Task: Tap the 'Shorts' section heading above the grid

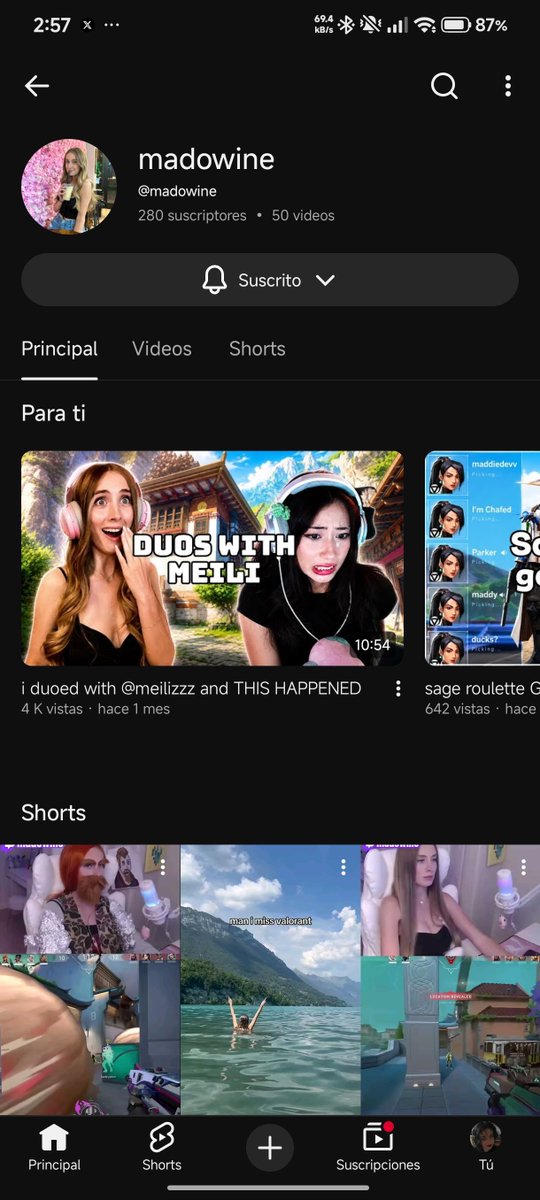Action: coord(53,813)
